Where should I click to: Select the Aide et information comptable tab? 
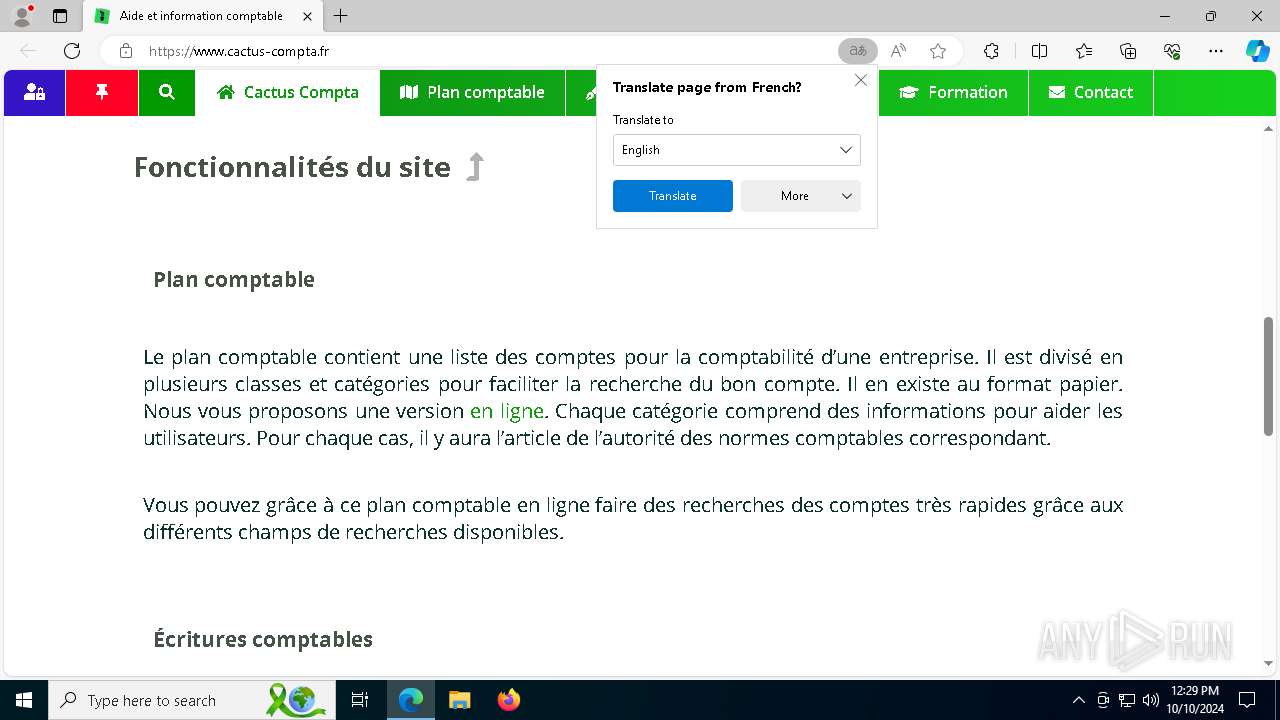click(x=202, y=16)
